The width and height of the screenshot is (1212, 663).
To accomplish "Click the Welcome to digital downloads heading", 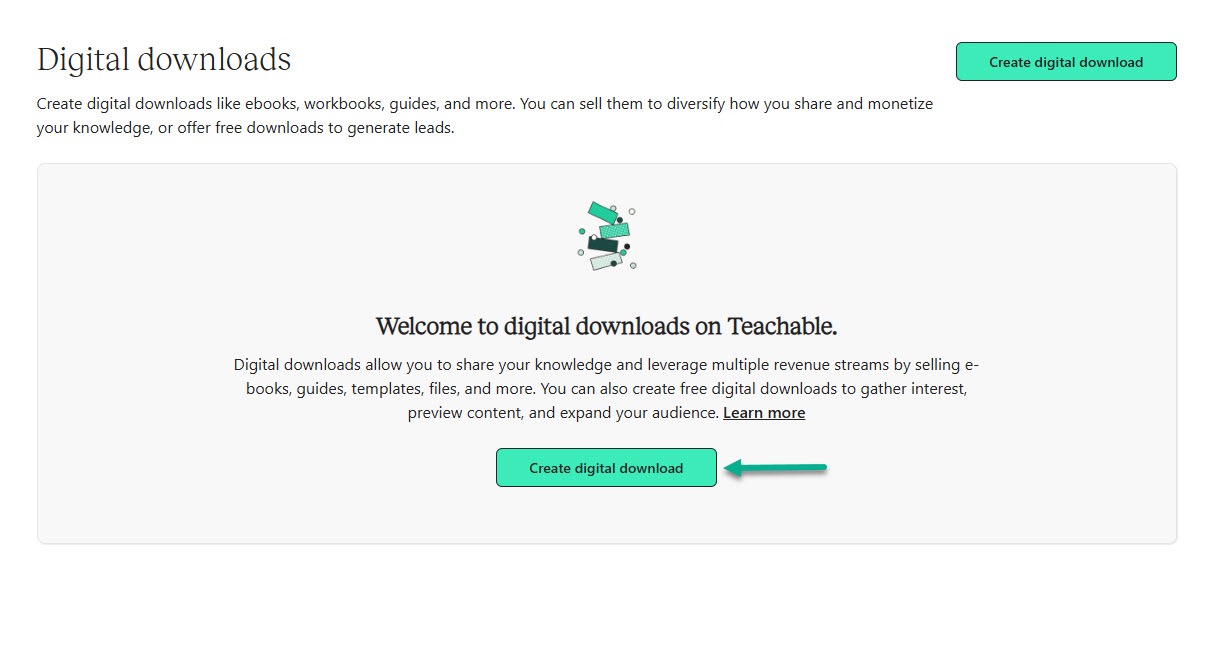I will click(606, 326).
